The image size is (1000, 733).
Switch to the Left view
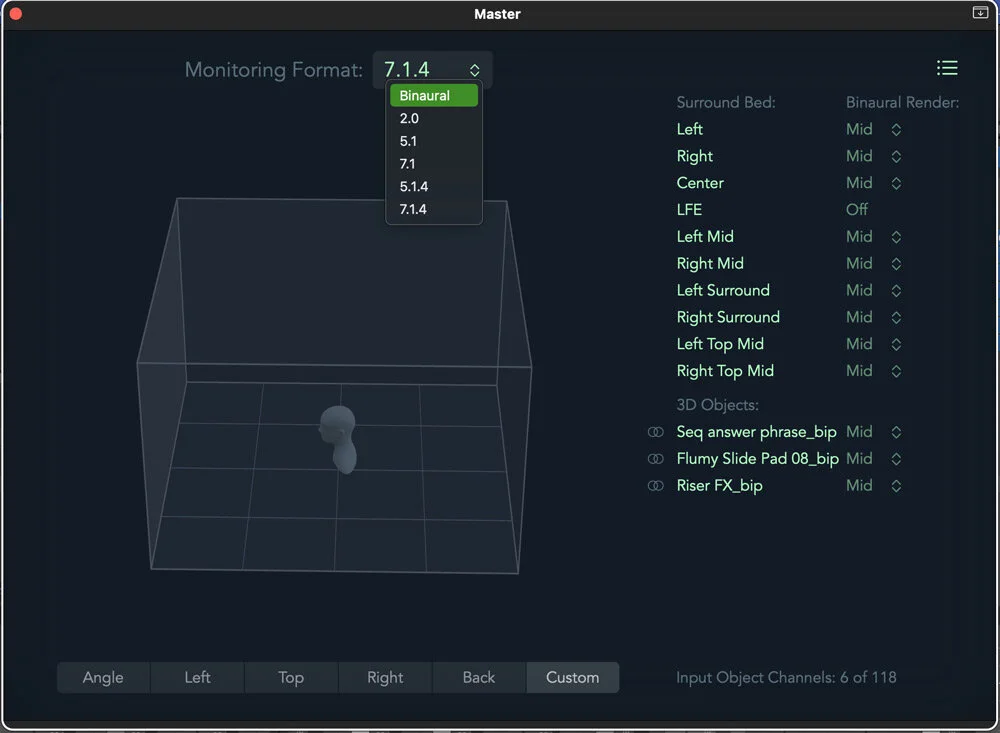[197, 677]
